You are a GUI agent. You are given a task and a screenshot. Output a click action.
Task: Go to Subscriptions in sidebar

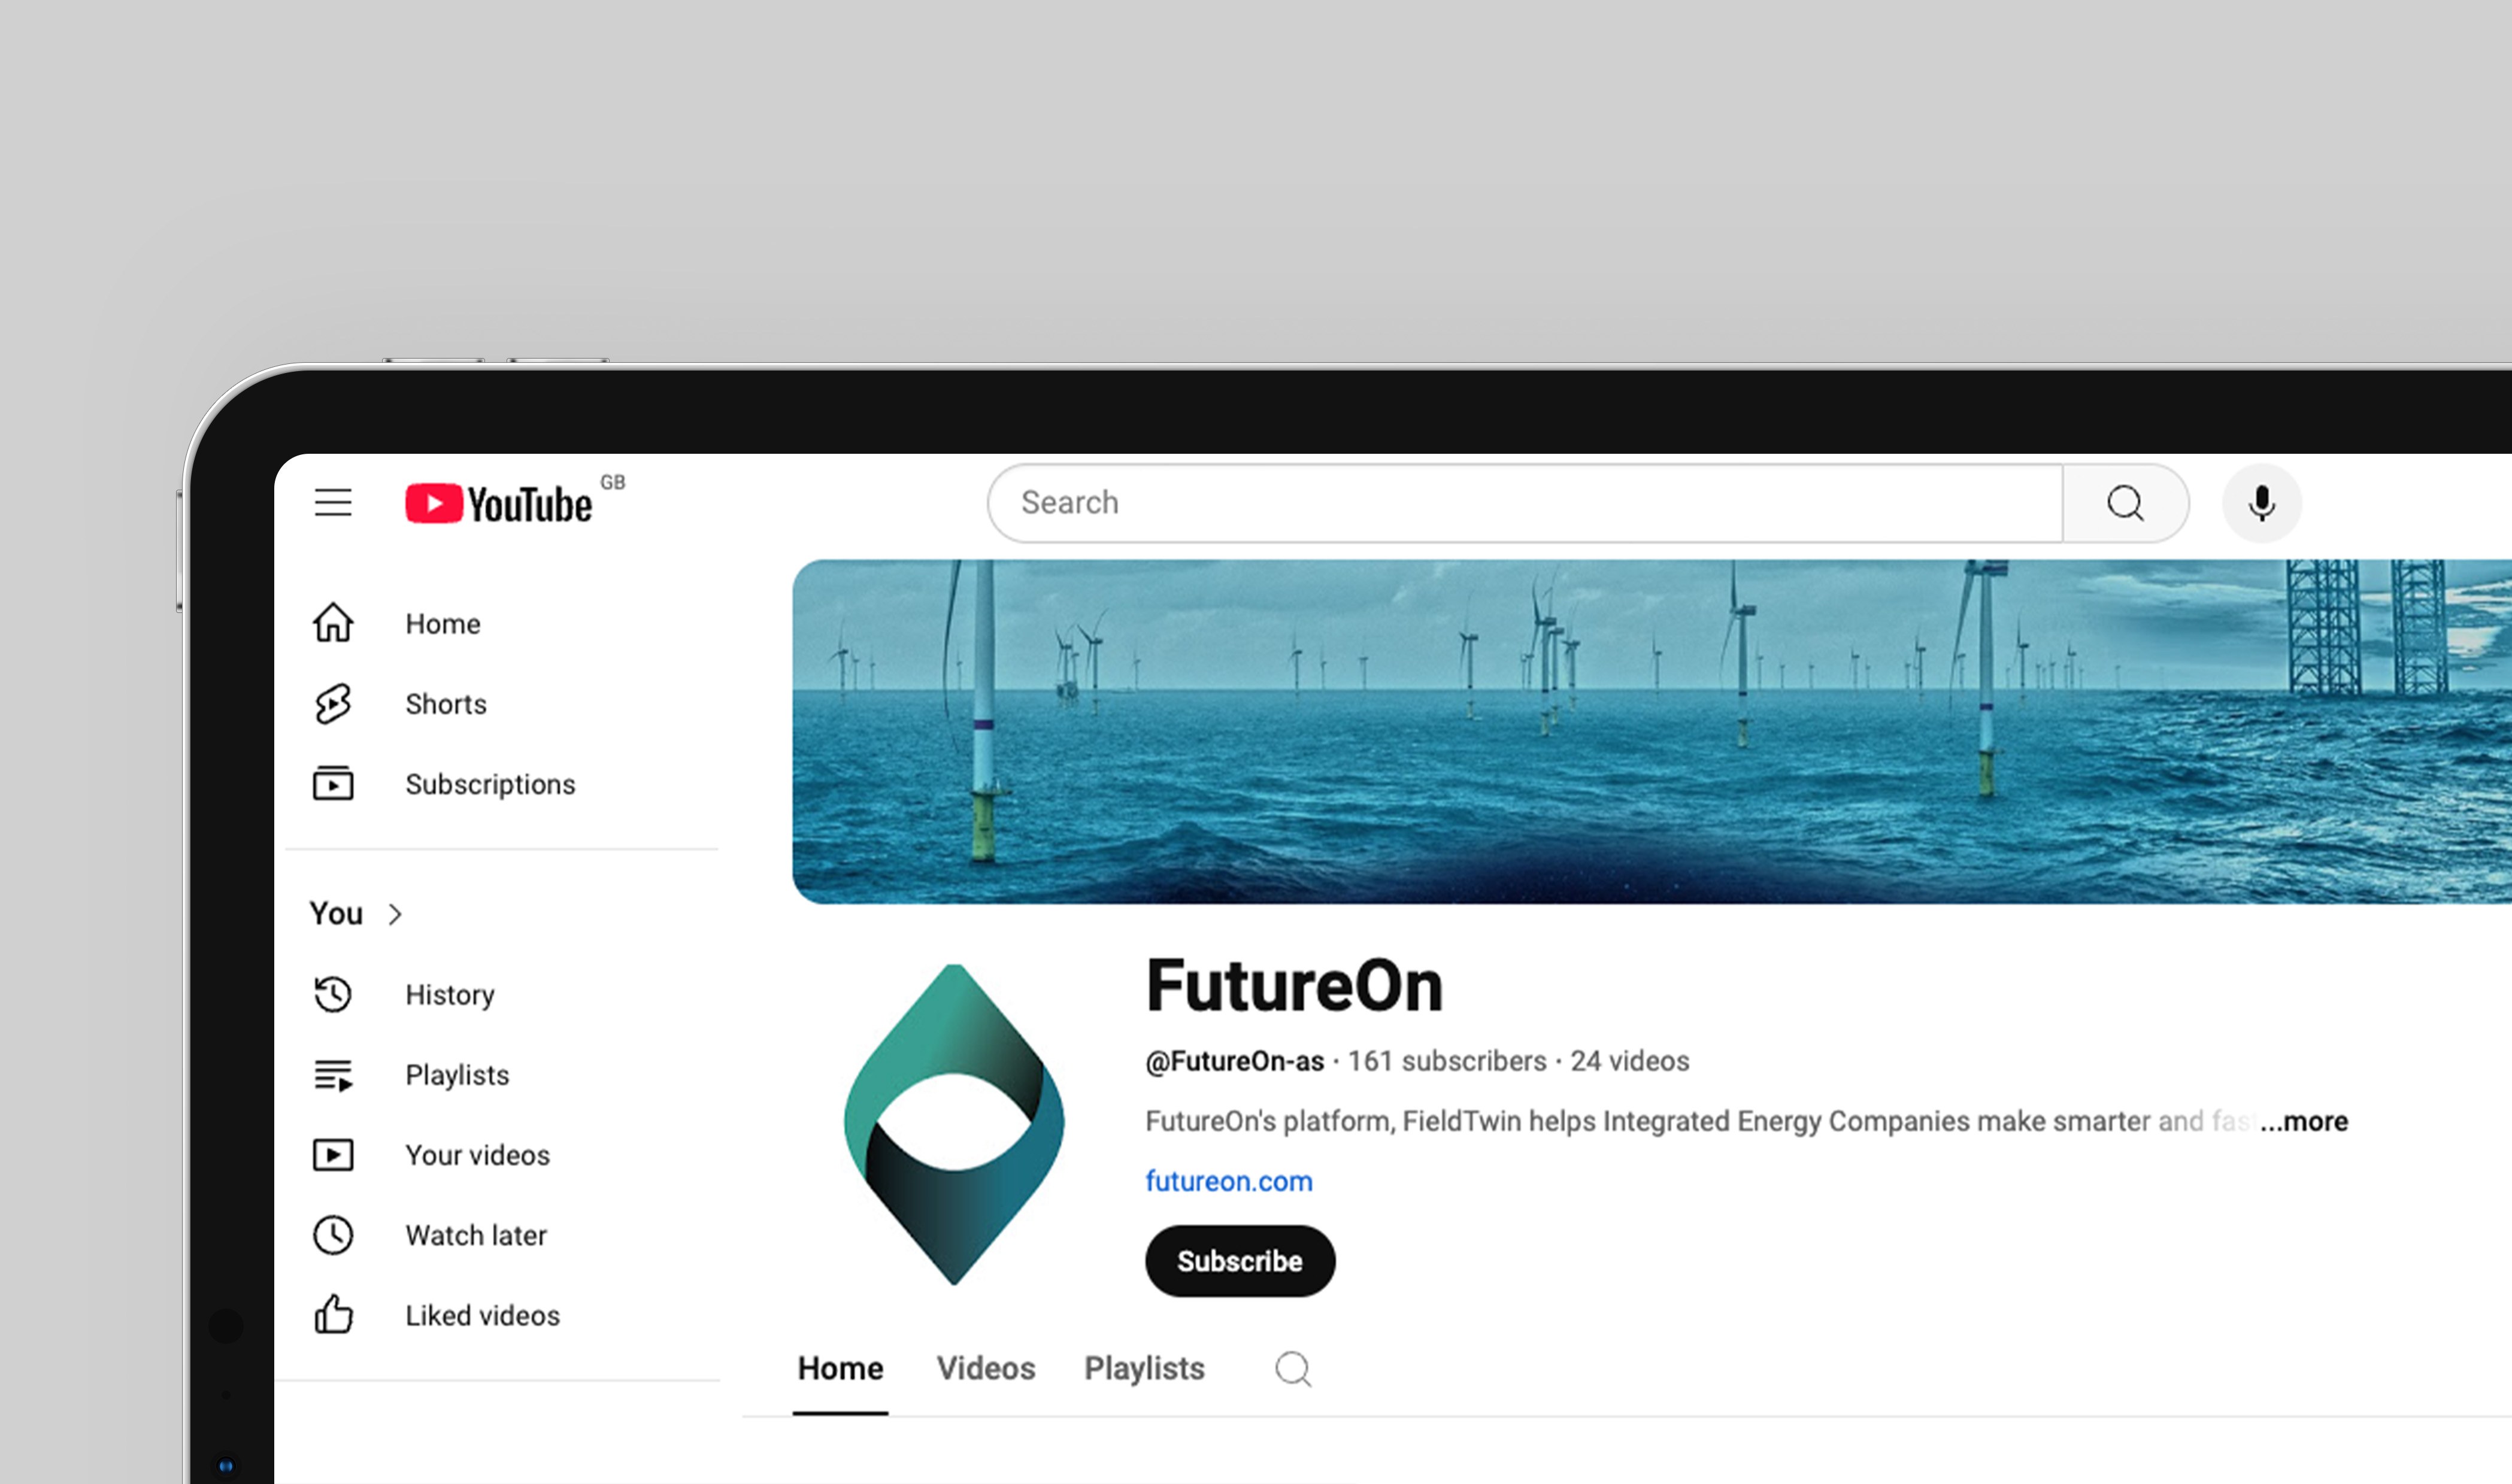489,784
